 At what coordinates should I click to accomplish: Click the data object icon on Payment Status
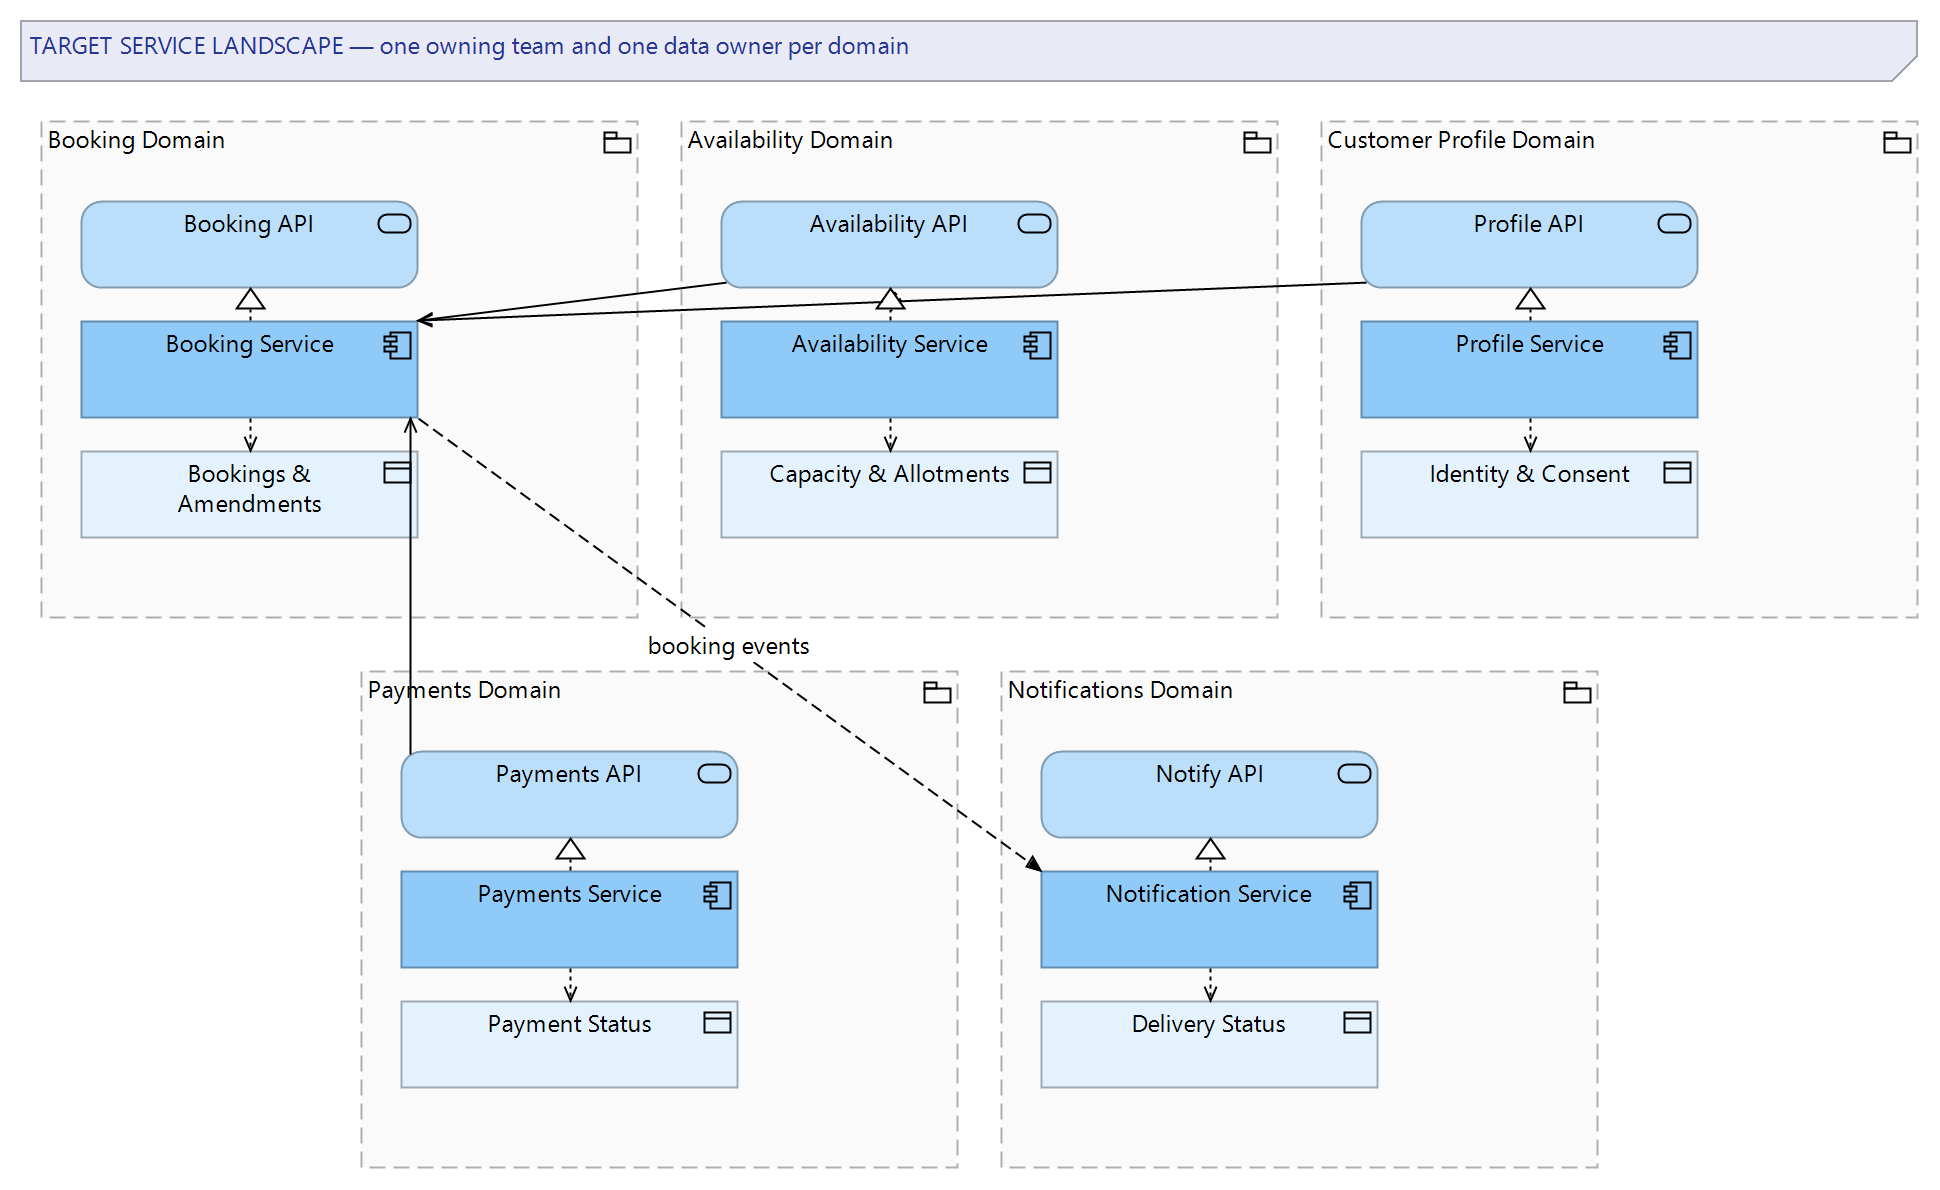(x=717, y=1023)
